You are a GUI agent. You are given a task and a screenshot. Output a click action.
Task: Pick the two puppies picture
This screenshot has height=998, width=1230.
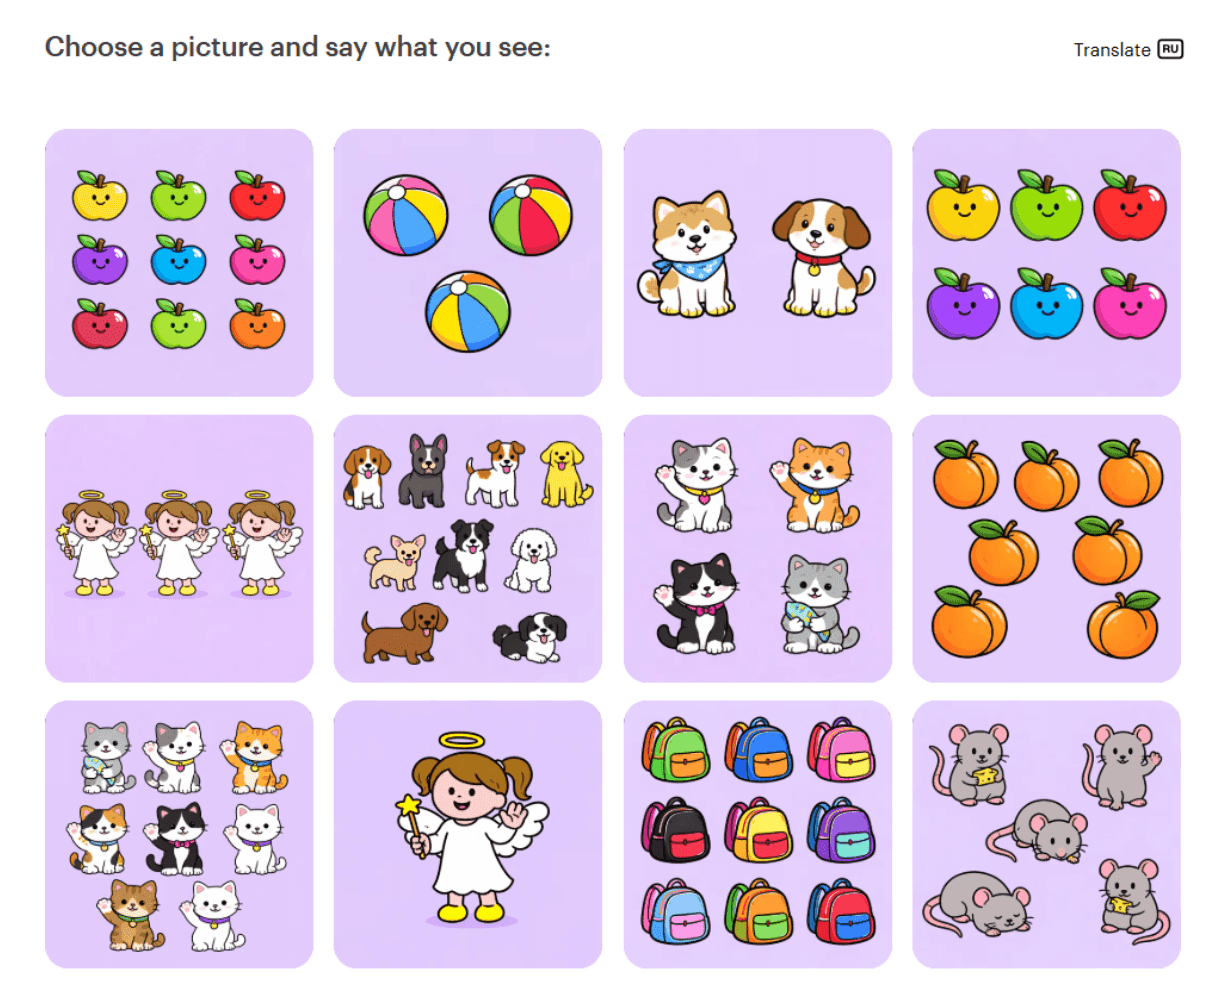pyautogui.click(x=758, y=263)
